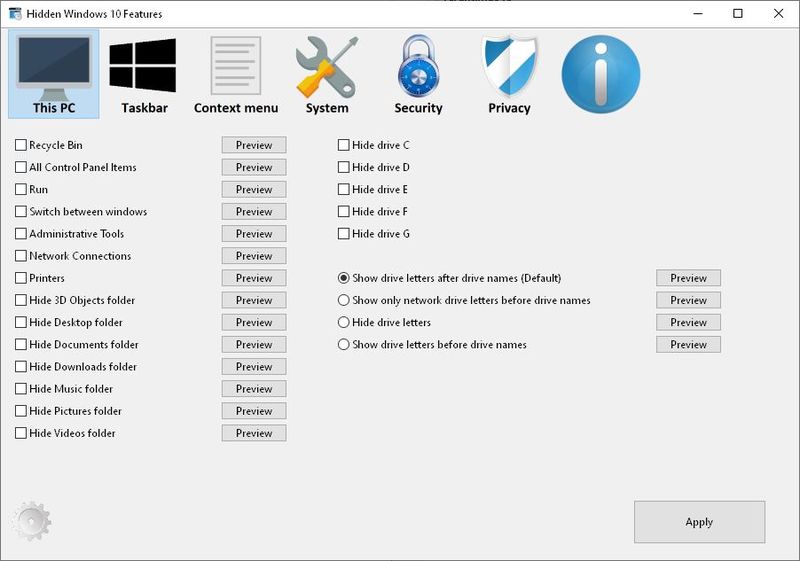Screen dimensions: 800x561
Task: Check Network Connections option
Action: pyautogui.click(x=21, y=256)
